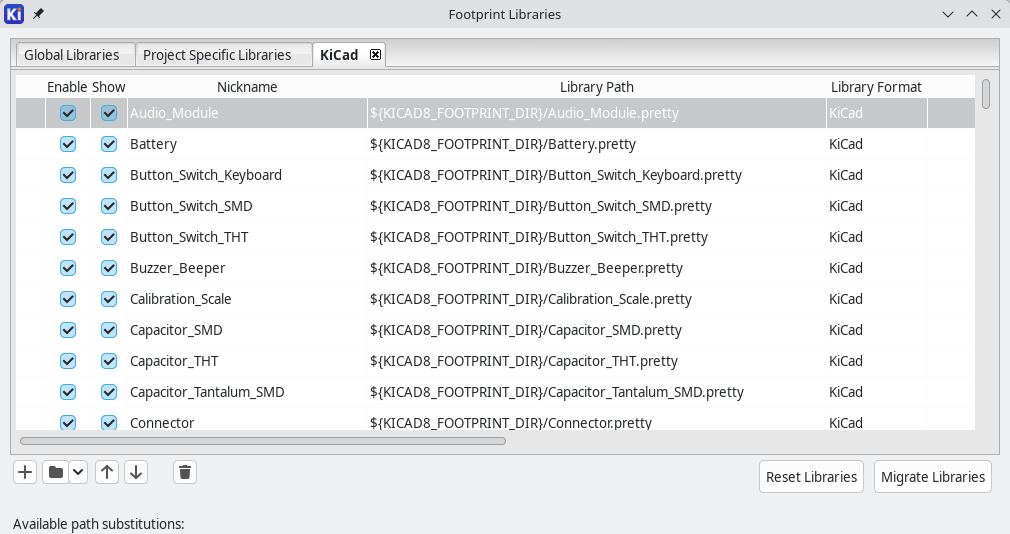1010x534 pixels.
Task: Select Calibration_Scale nickname cell
Action: coord(247,298)
